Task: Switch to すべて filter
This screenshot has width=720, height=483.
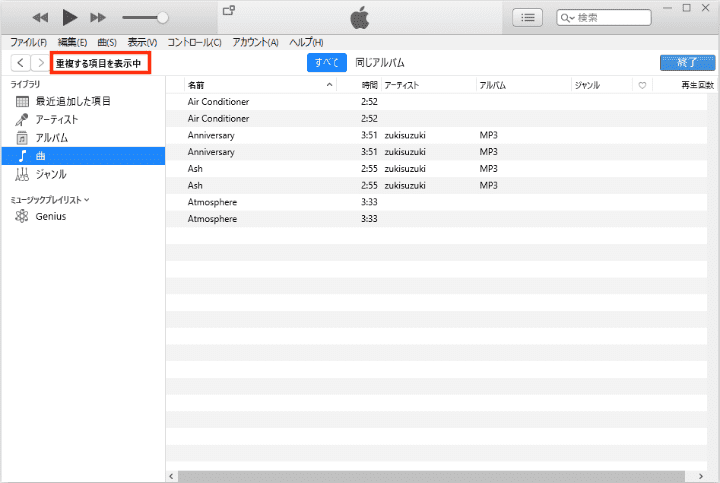Action: [326, 62]
